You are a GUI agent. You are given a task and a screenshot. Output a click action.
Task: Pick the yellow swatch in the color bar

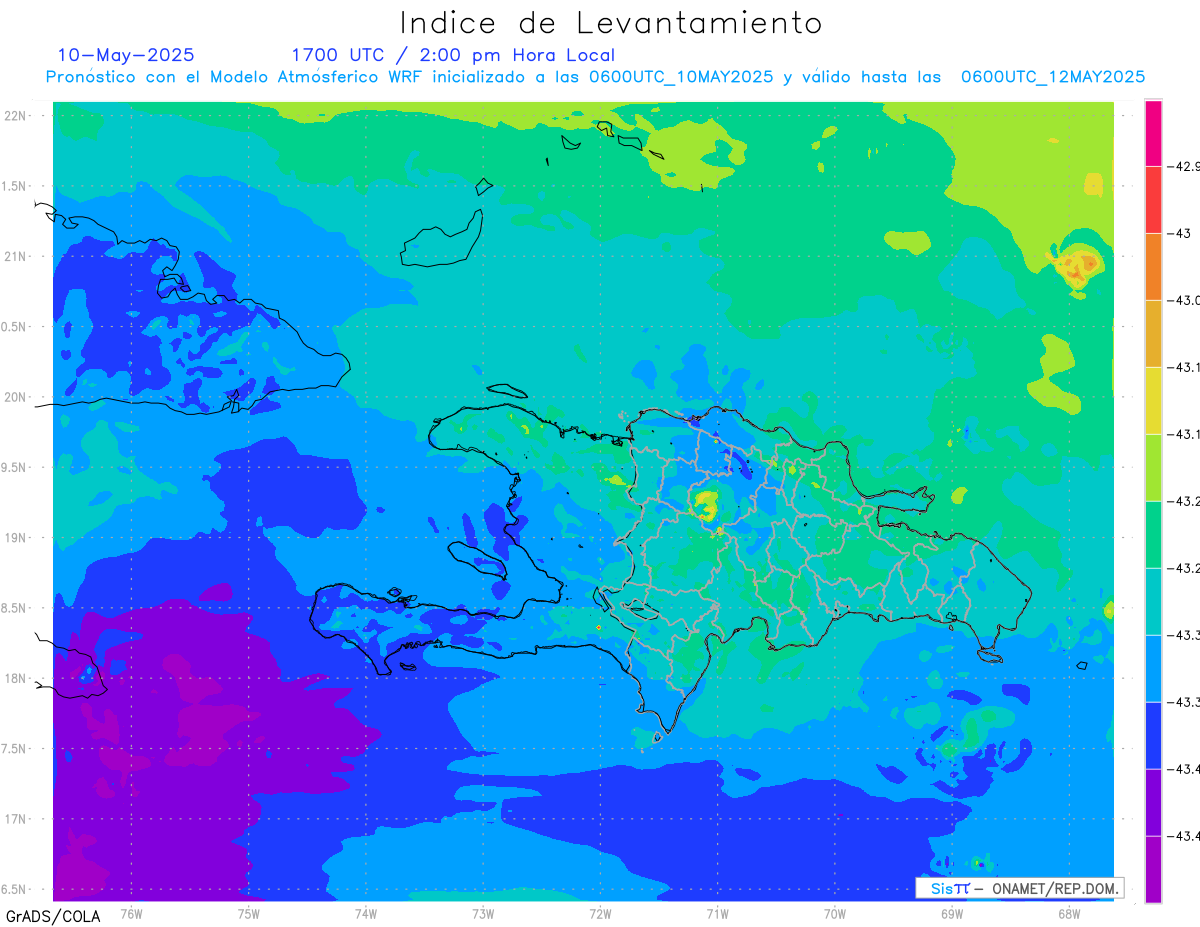(1153, 401)
